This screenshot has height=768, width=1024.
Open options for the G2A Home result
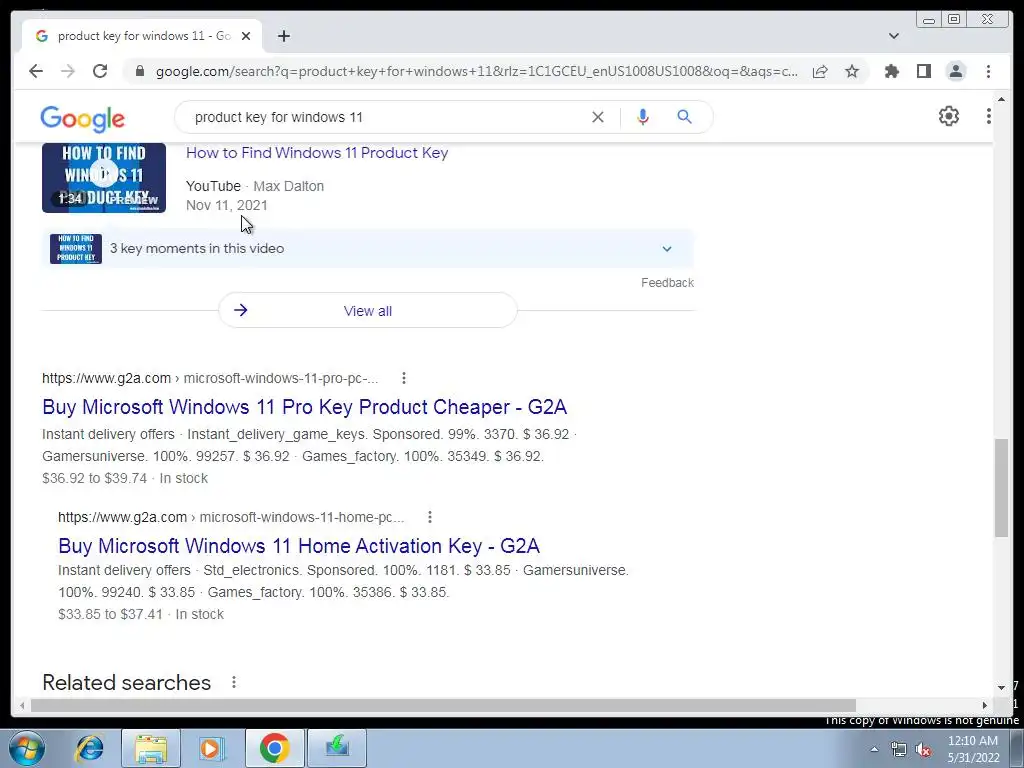tap(429, 517)
